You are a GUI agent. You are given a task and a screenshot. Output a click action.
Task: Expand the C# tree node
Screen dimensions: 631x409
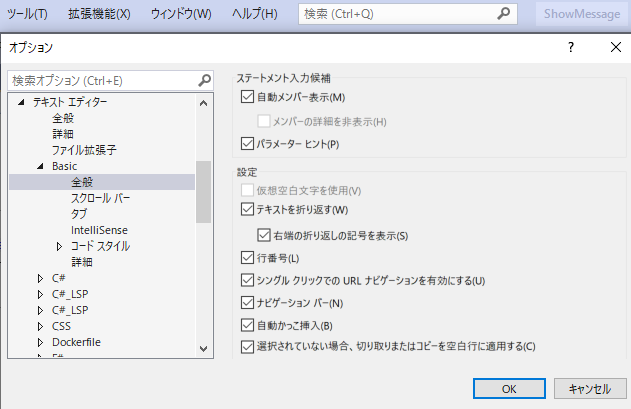[40, 278]
